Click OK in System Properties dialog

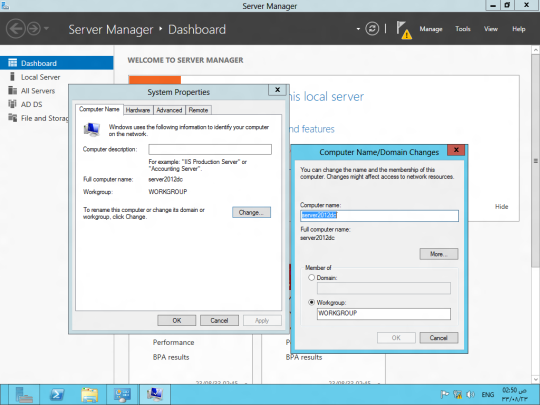pos(177,320)
